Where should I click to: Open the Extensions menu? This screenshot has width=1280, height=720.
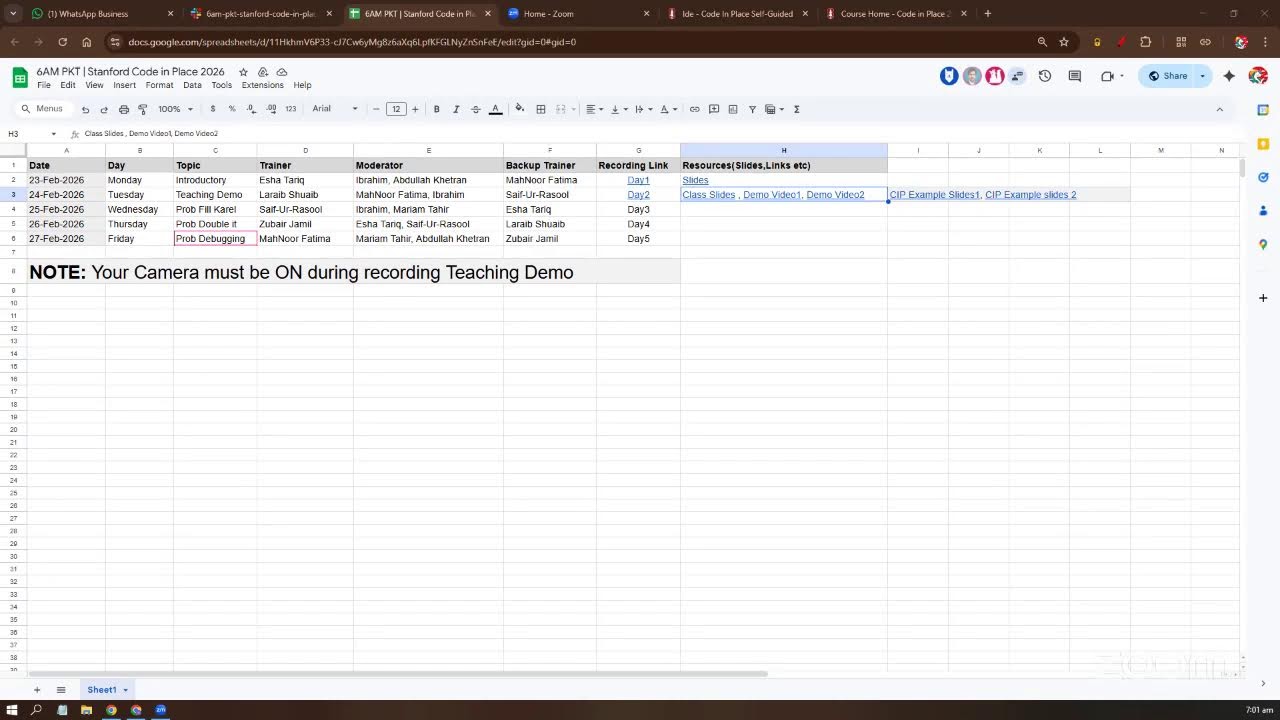tap(263, 85)
